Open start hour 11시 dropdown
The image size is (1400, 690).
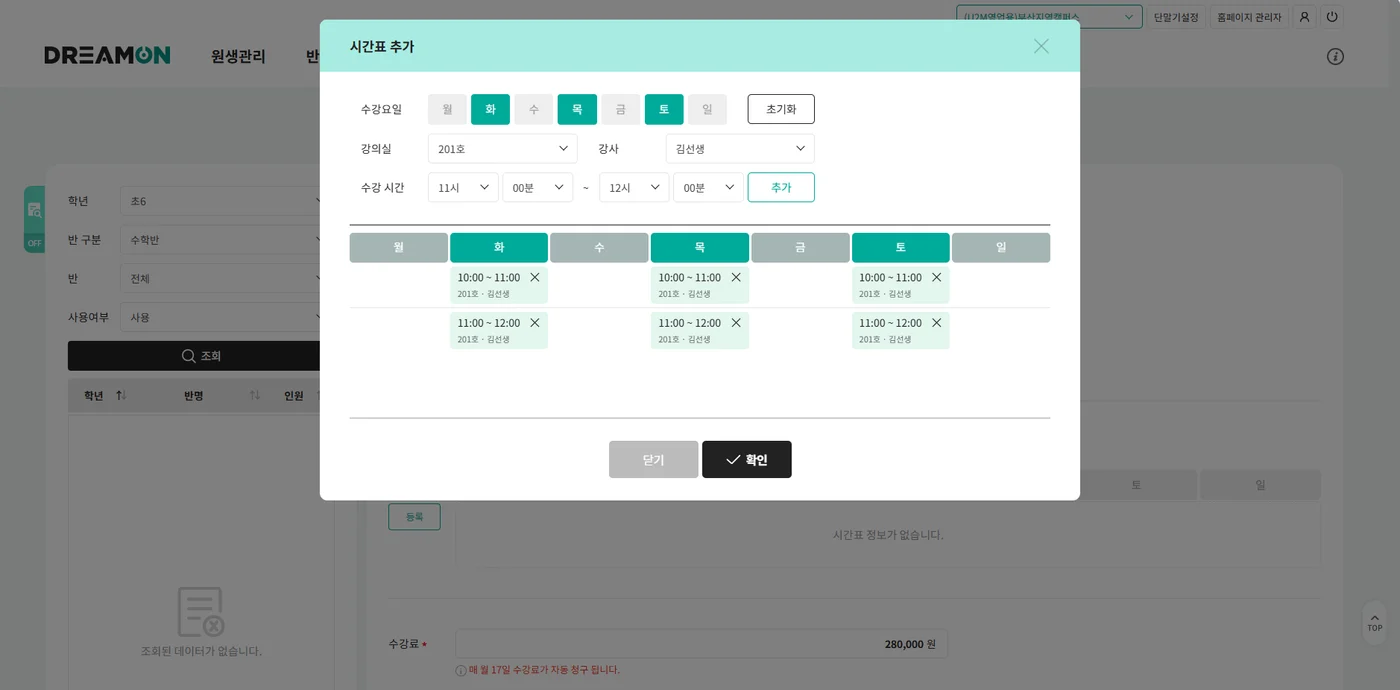pyautogui.click(x=463, y=187)
